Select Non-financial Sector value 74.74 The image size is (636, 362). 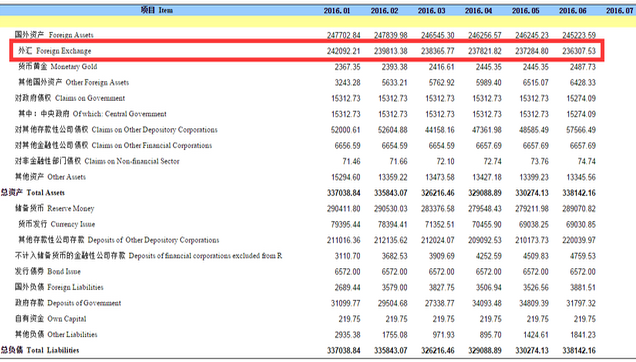pyautogui.click(x=586, y=162)
